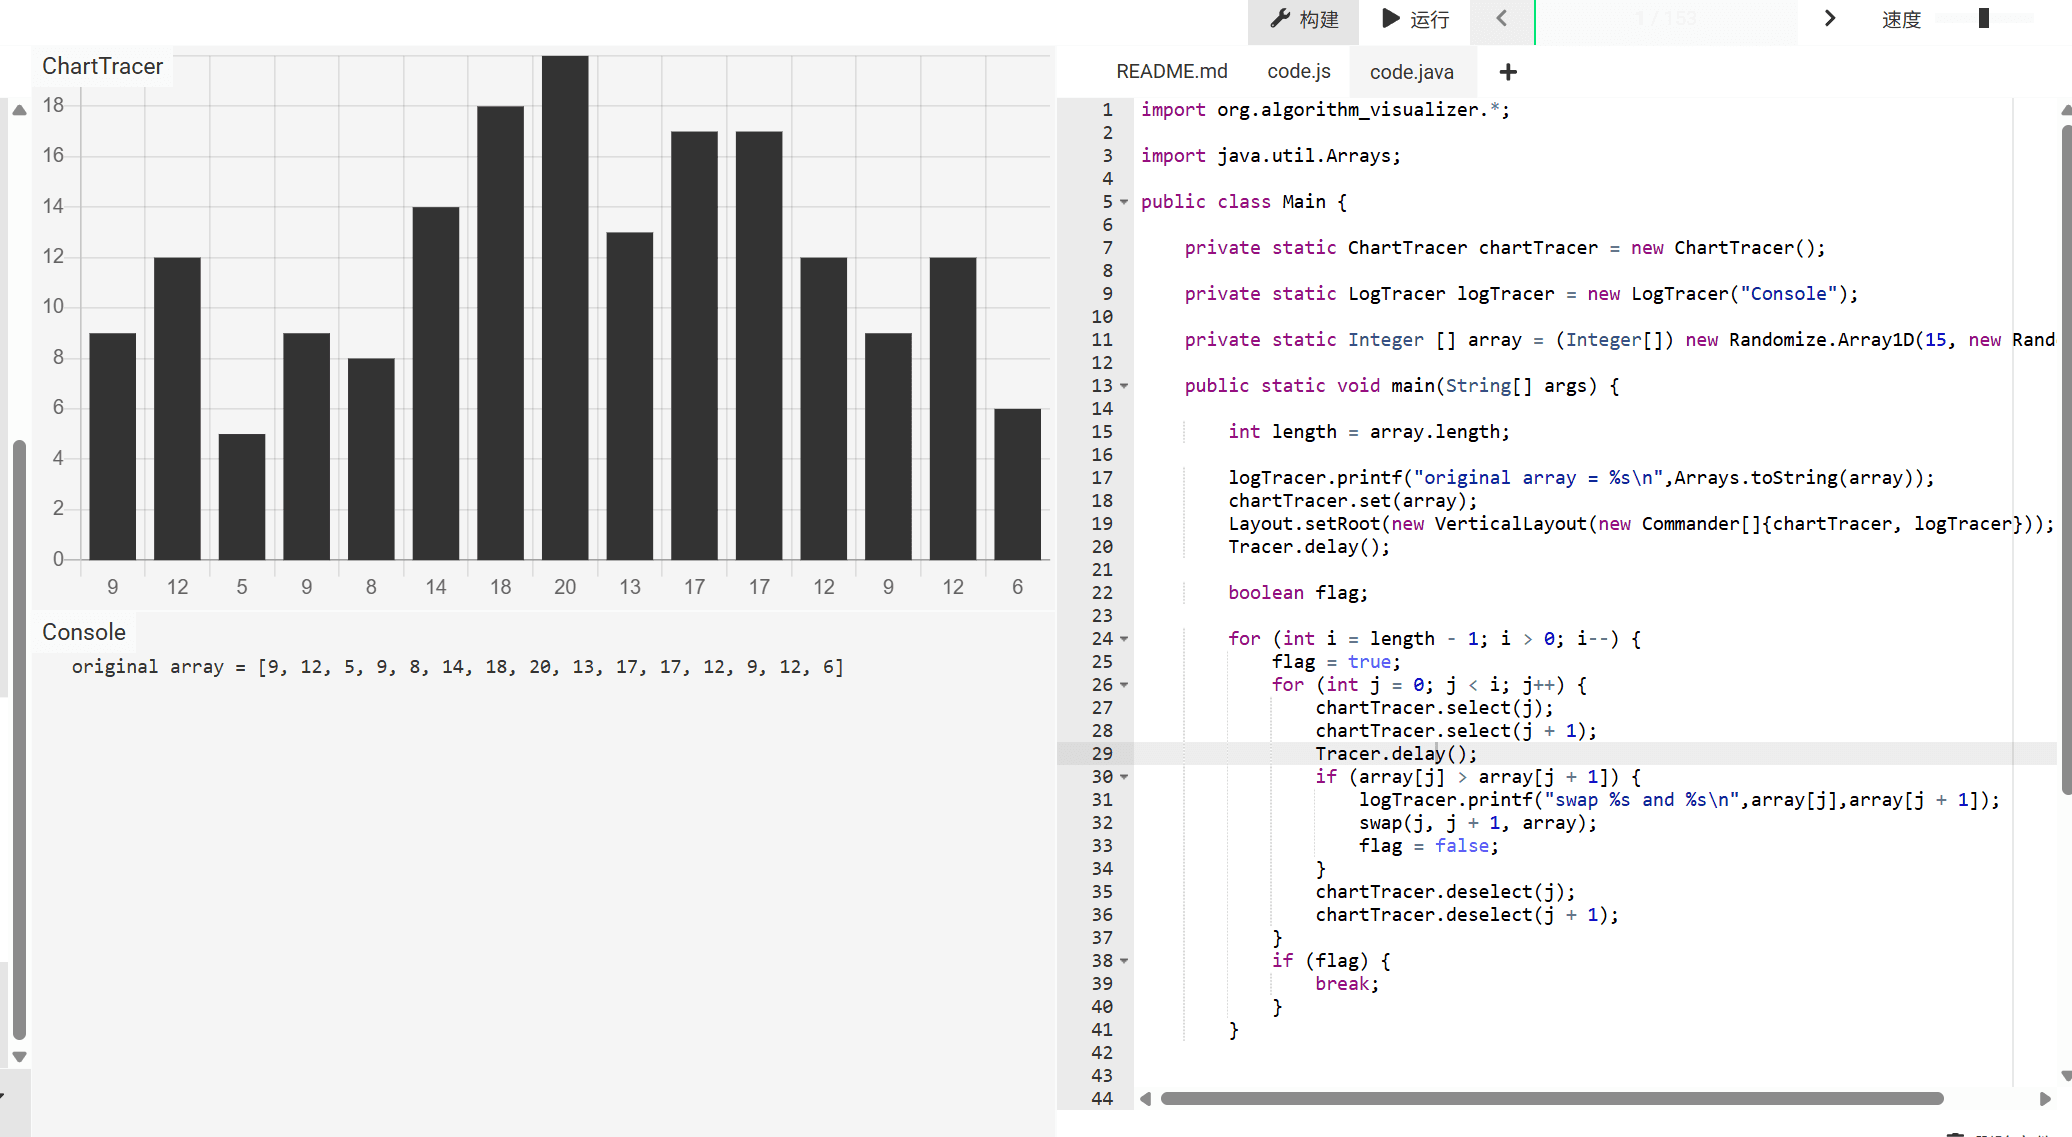Adjust the 速度 speed slider handle

pyautogui.click(x=1984, y=19)
